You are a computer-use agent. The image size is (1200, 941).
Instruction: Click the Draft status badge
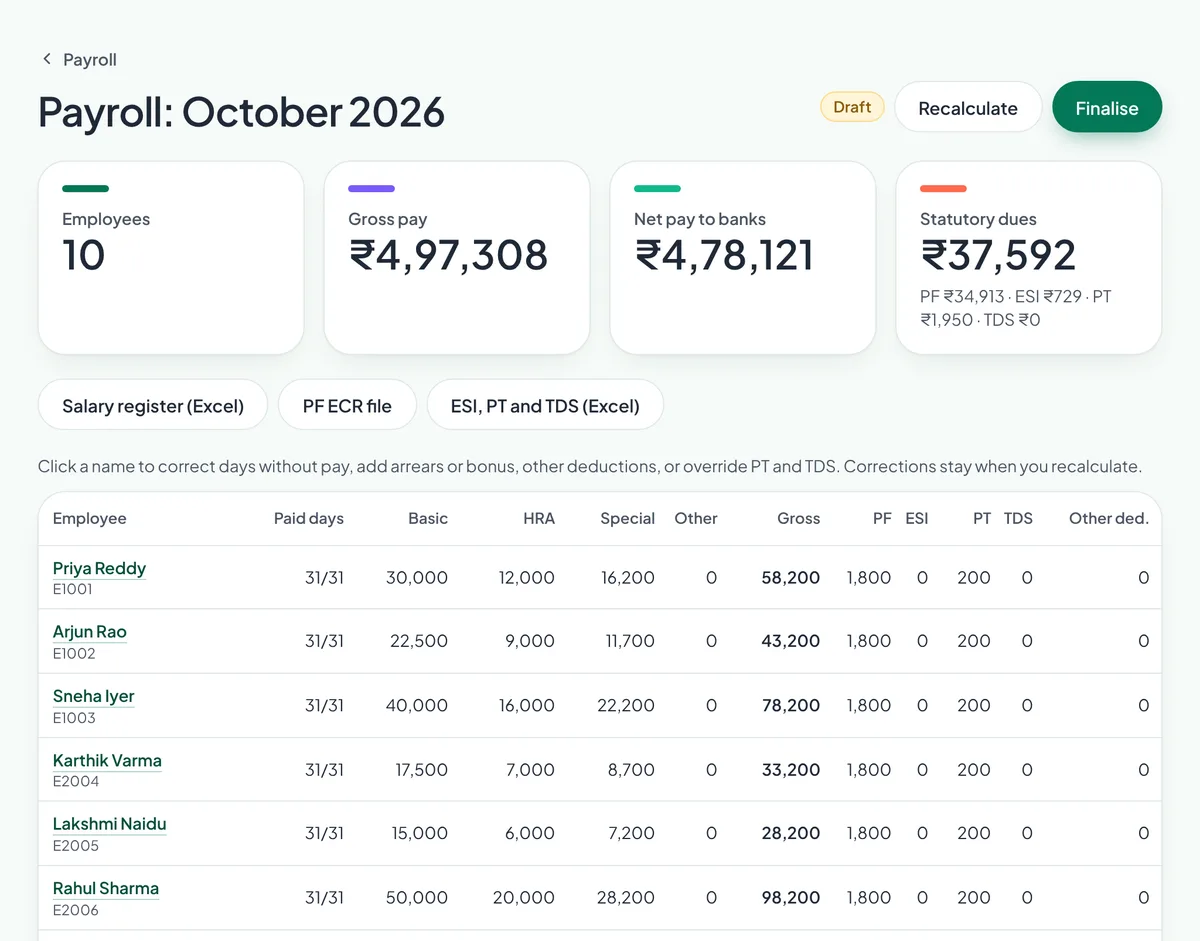[x=852, y=107]
